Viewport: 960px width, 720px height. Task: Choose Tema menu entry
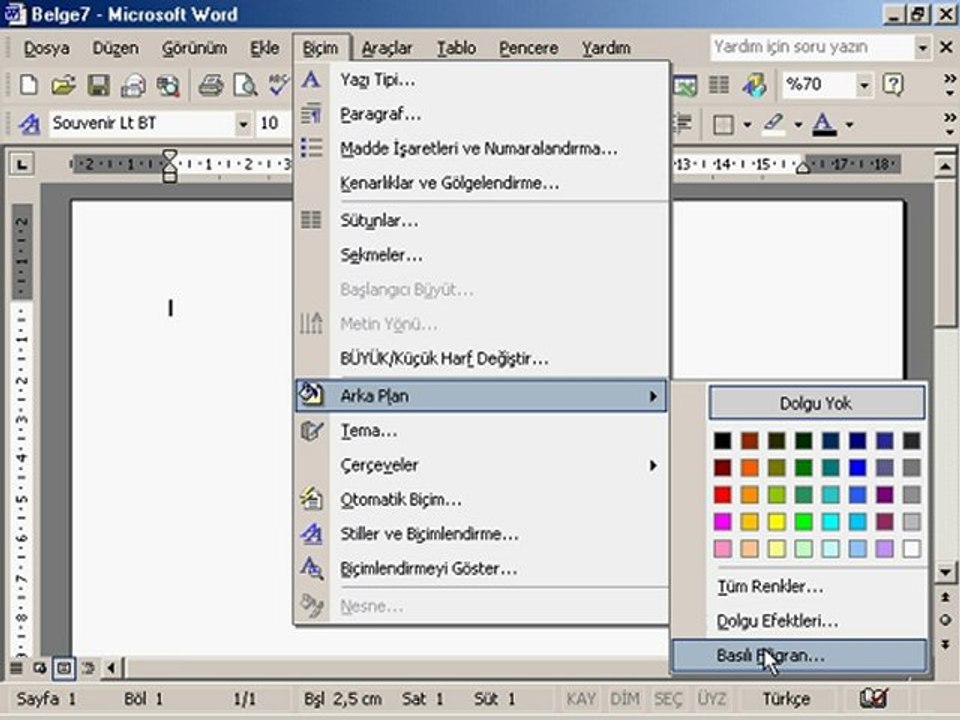[x=481, y=431]
